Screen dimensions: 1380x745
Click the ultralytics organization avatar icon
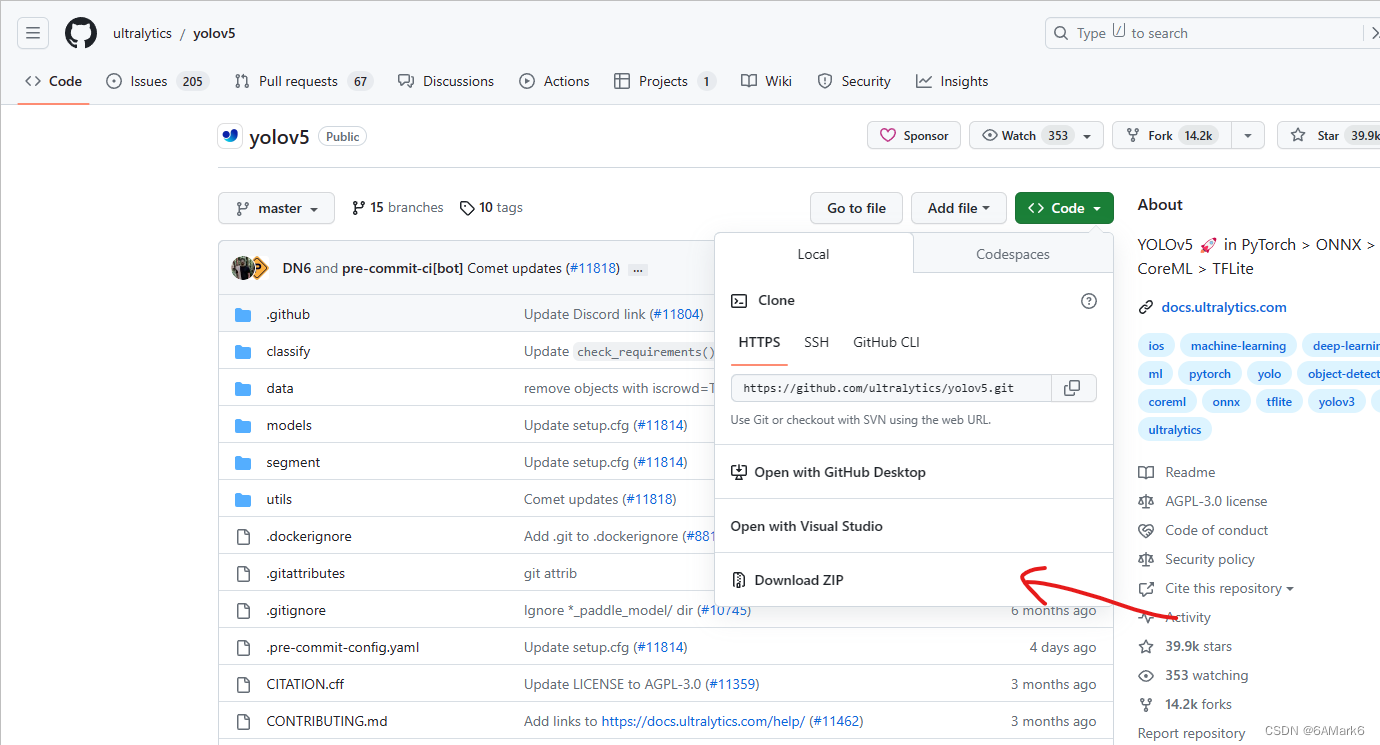pyautogui.click(x=231, y=136)
